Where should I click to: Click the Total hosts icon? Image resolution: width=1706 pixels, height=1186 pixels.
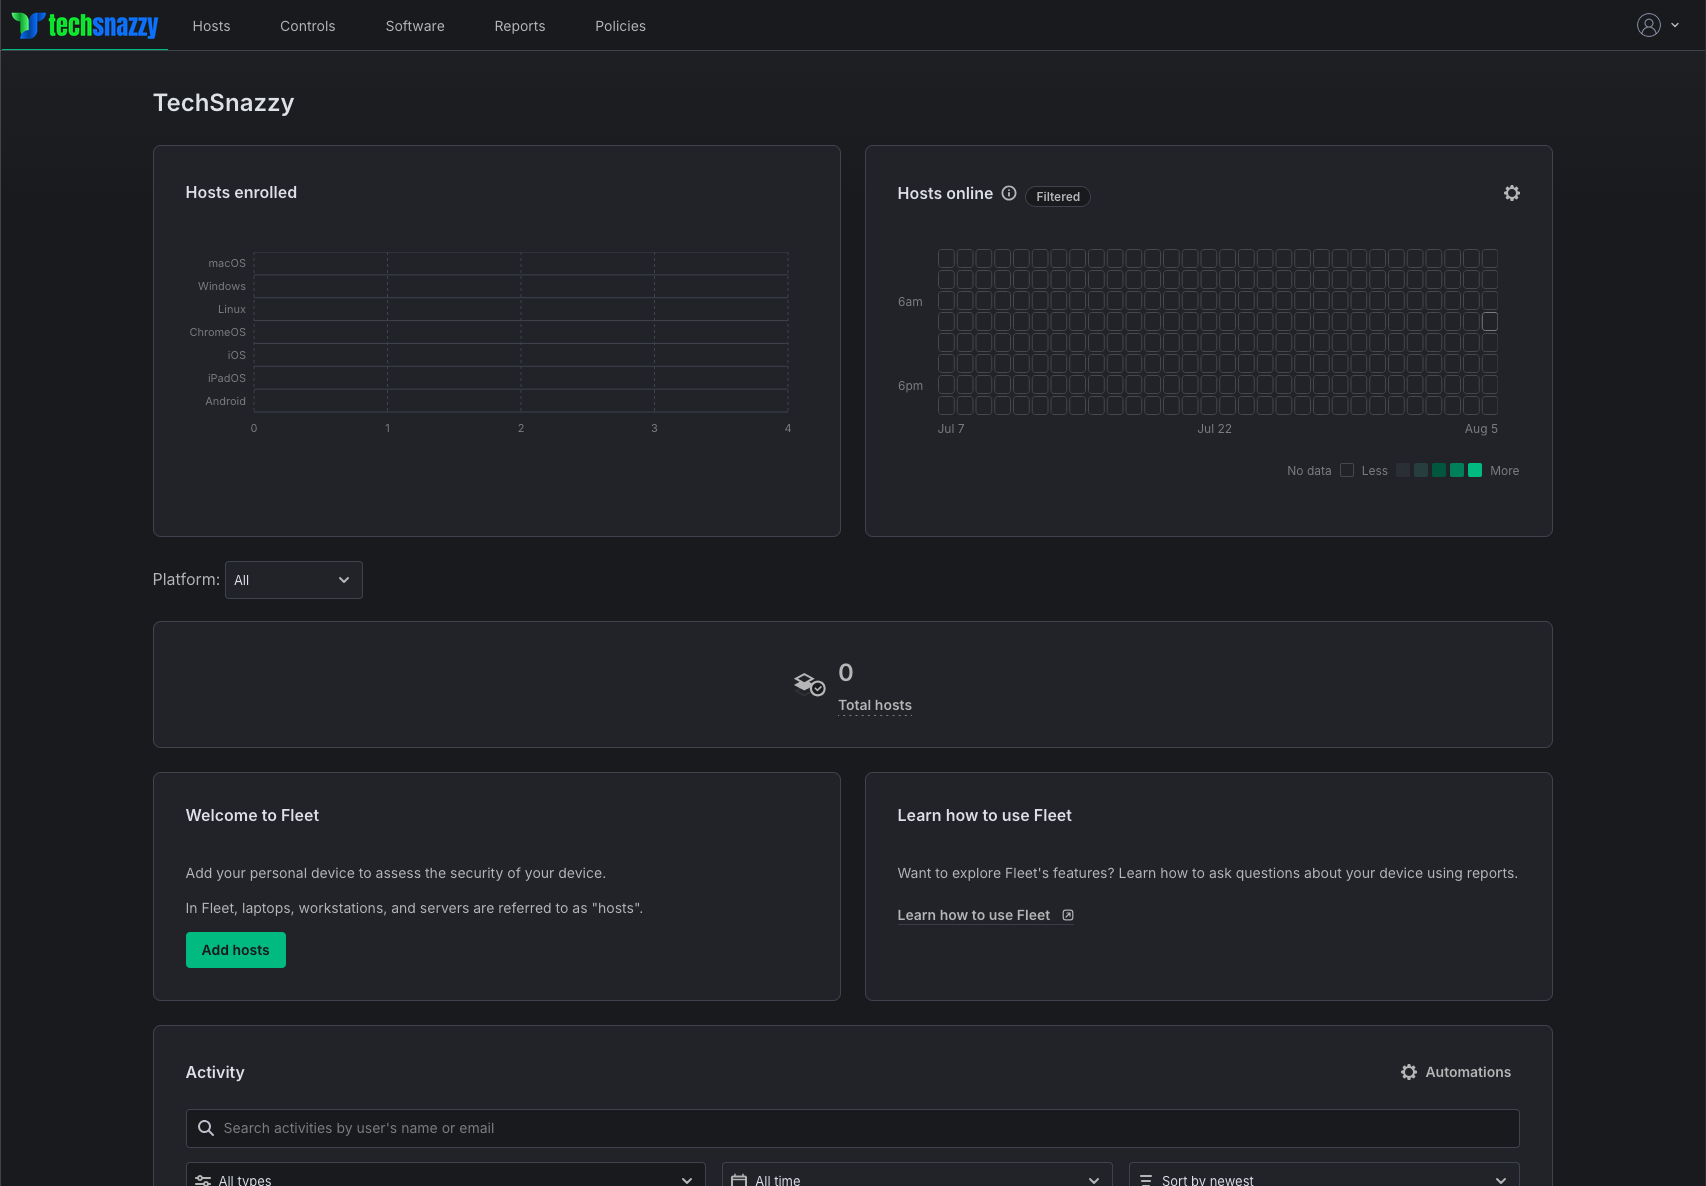810,684
